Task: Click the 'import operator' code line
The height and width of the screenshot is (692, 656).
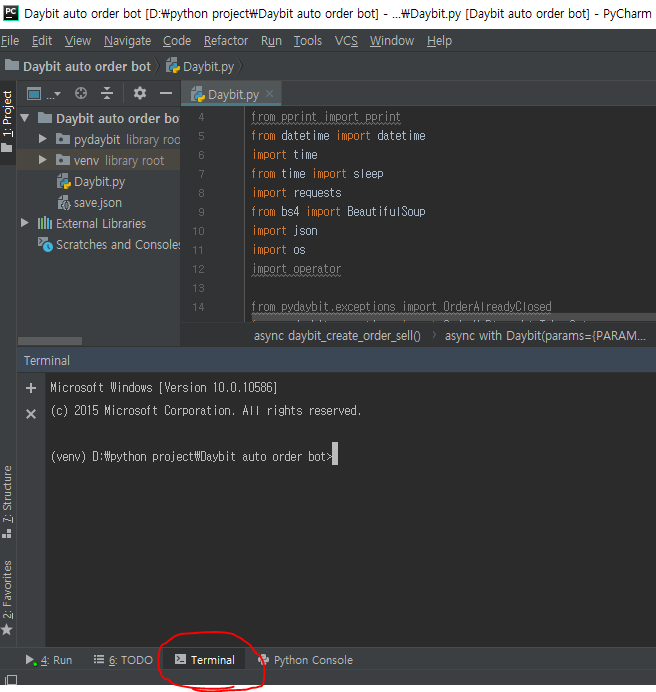Action: coord(296,269)
